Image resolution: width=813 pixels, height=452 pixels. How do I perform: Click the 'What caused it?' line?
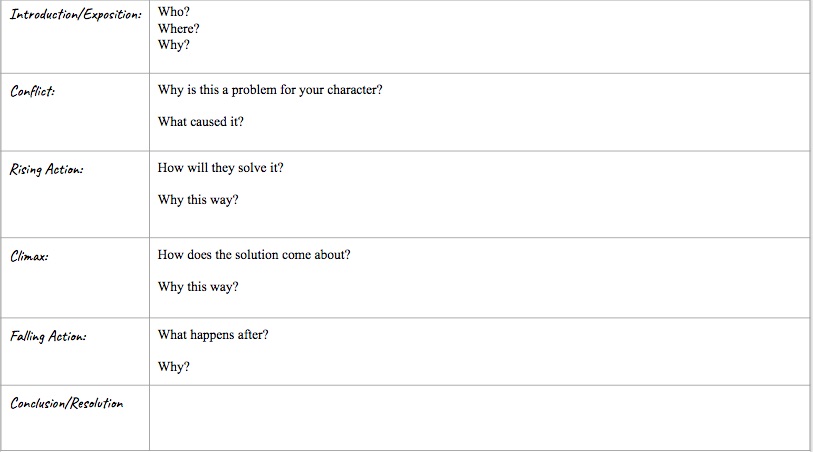[201, 122]
